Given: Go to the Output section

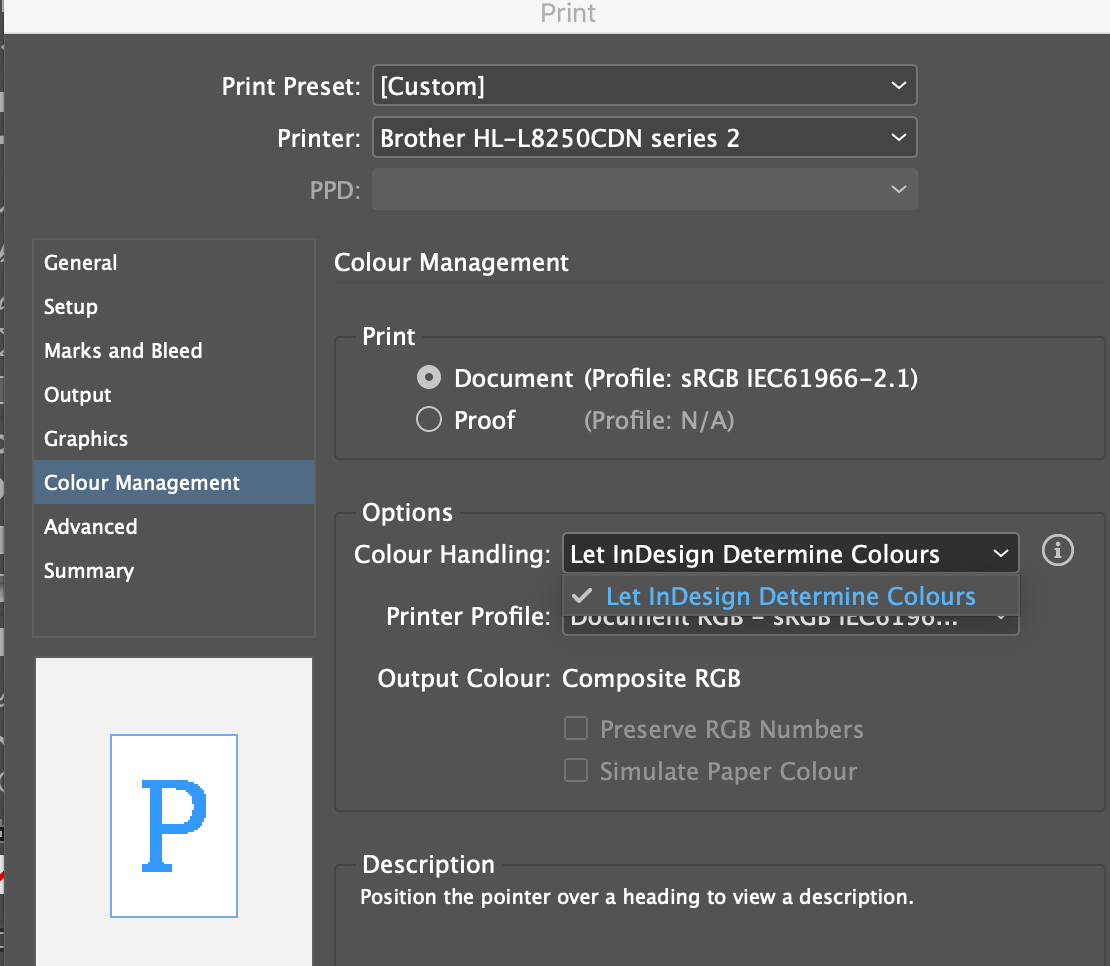Looking at the screenshot, I should click(77, 395).
